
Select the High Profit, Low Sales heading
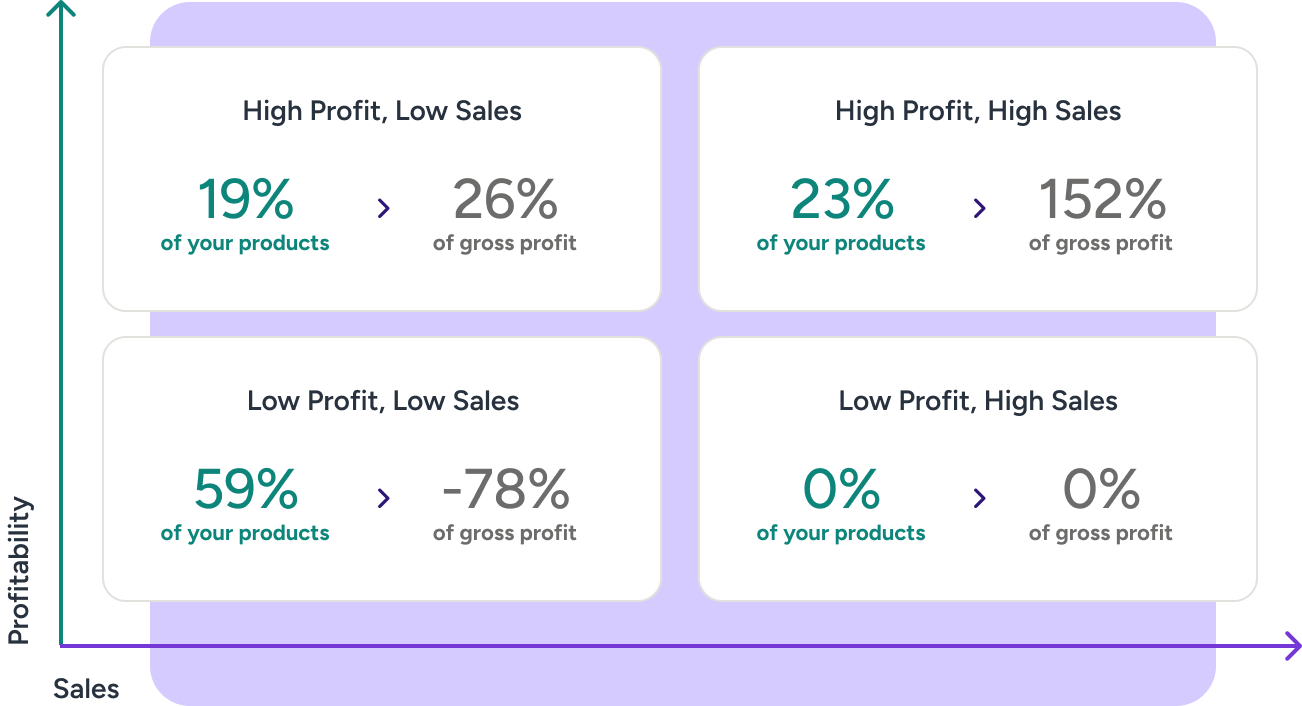point(382,111)
